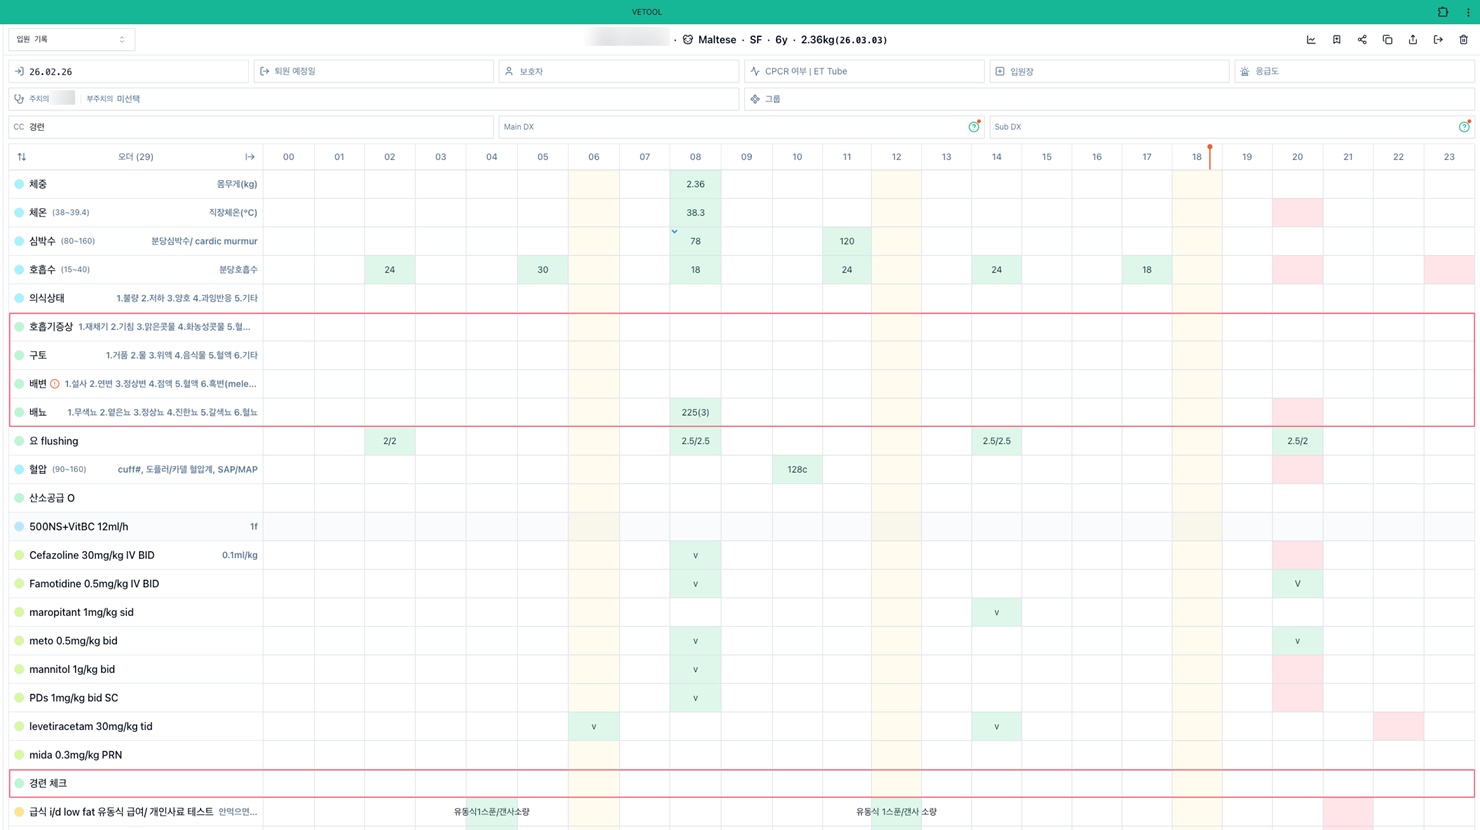Click the discharge exit arrow icon
The image size is (1480, 830).
point(1438,40)
